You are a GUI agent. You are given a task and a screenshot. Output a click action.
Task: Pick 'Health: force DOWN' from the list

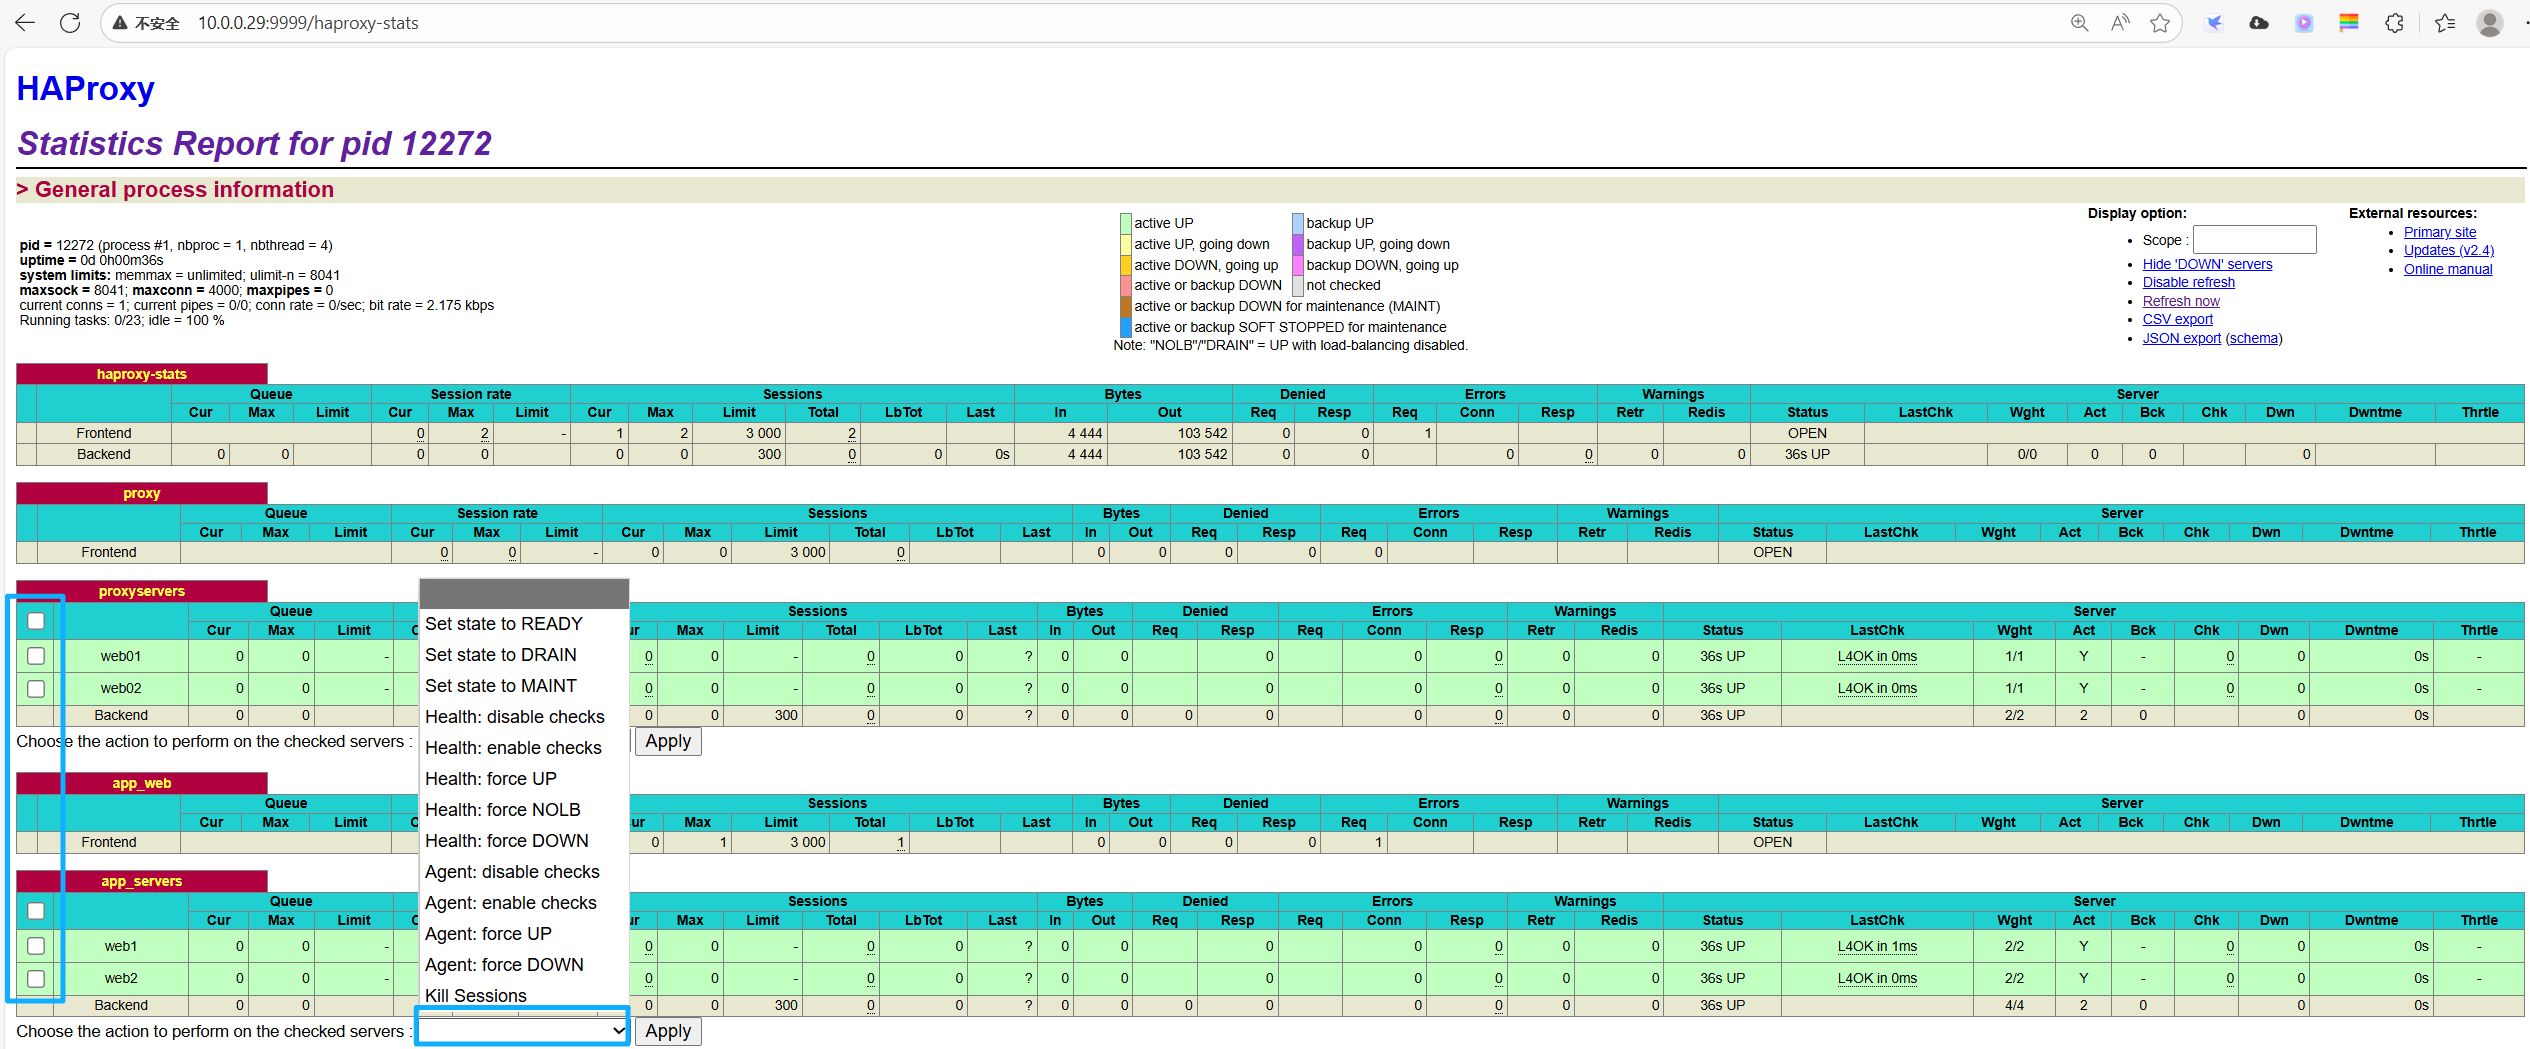tap(506, 841)
